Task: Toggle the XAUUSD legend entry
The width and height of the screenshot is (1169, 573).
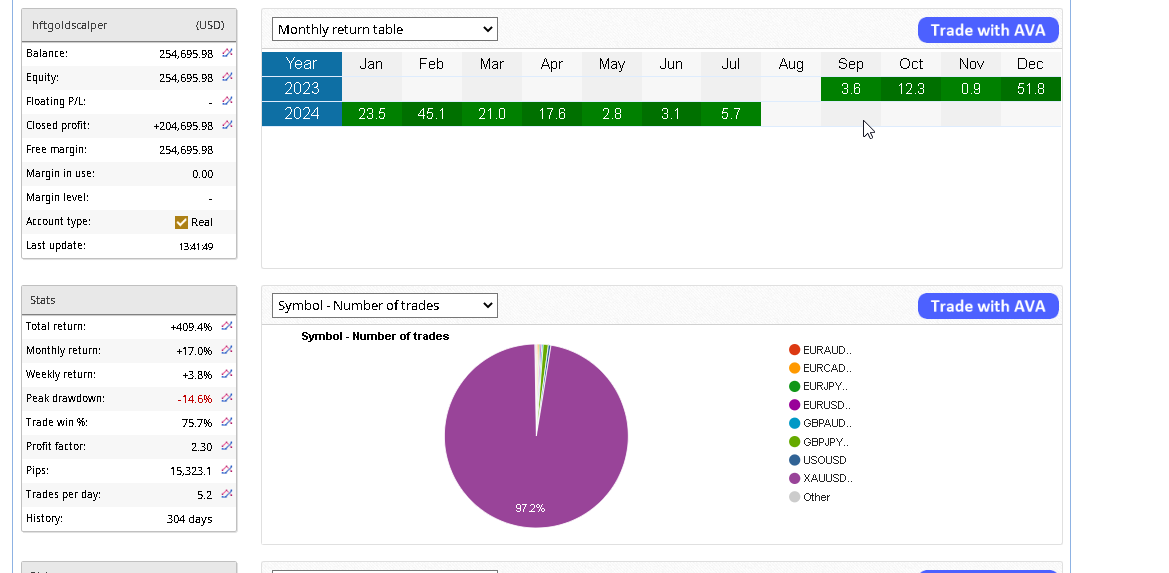Action: coord(826,478)
